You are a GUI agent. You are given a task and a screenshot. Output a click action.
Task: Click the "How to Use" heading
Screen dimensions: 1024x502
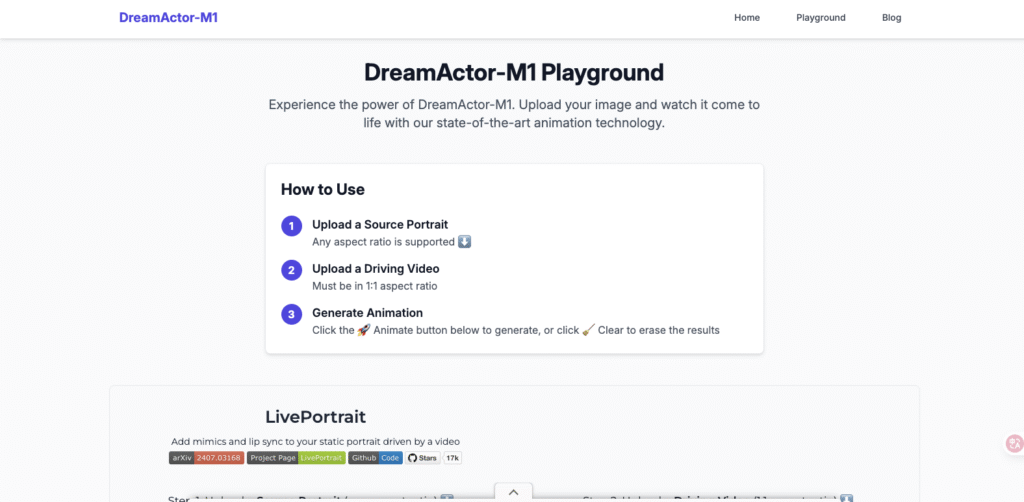click(x=323, y=189)
